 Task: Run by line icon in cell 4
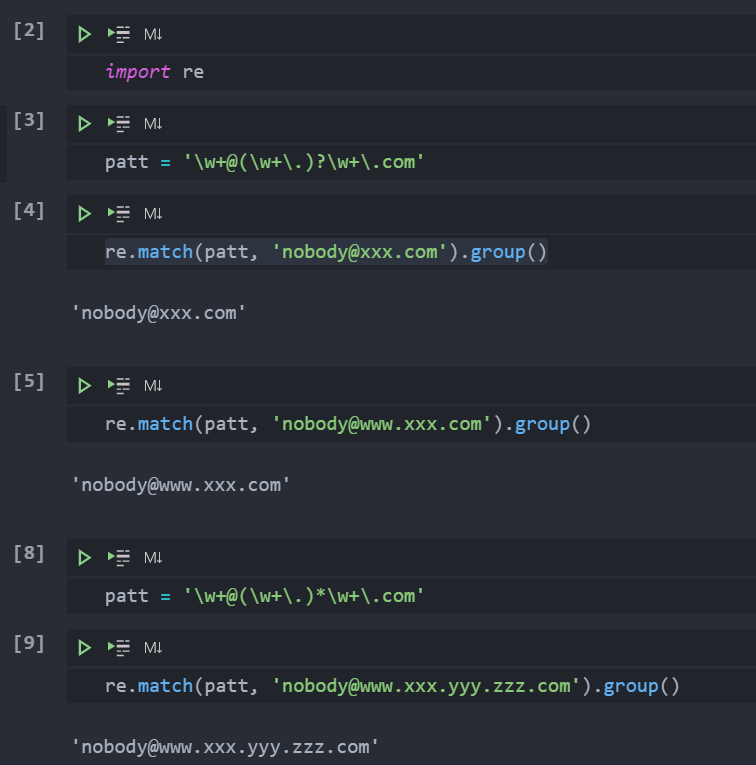click(119, 214)
